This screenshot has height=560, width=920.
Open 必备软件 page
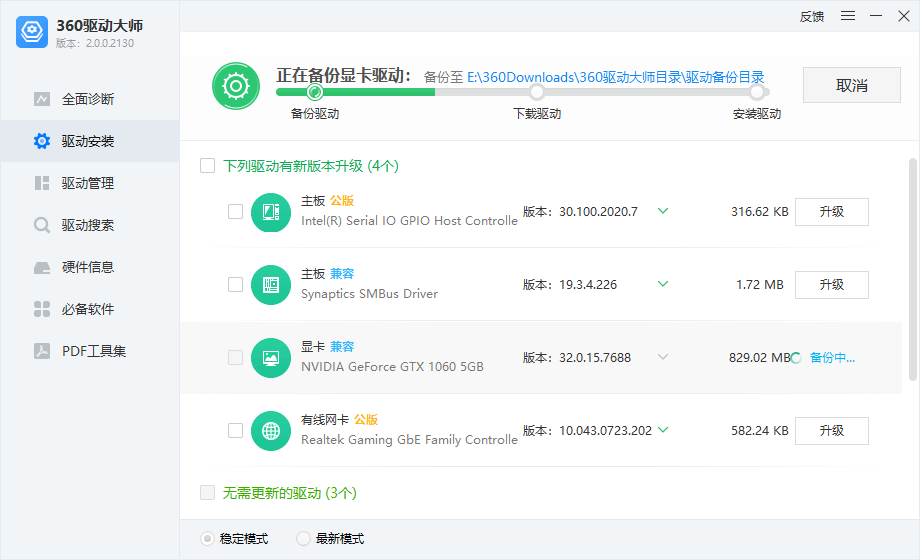(x=90, y=309)
